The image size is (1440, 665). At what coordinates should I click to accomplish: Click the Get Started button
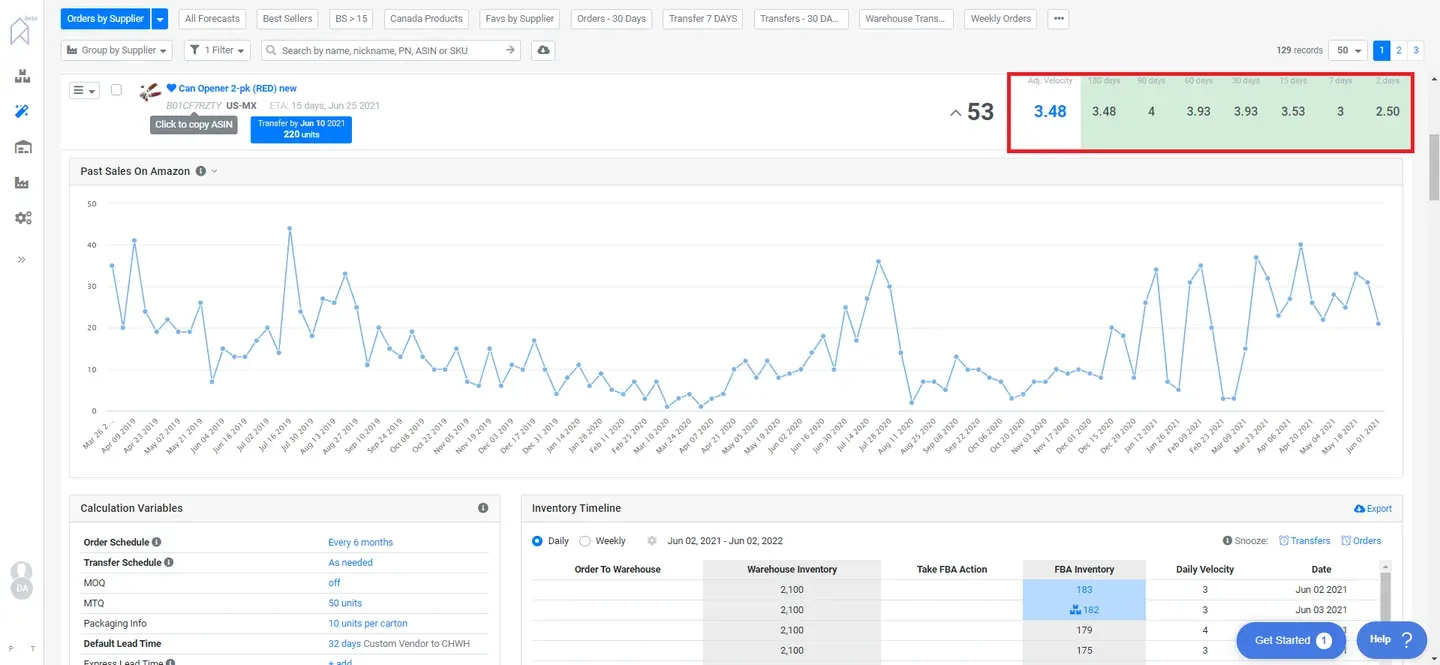(x=1291, y=640)
